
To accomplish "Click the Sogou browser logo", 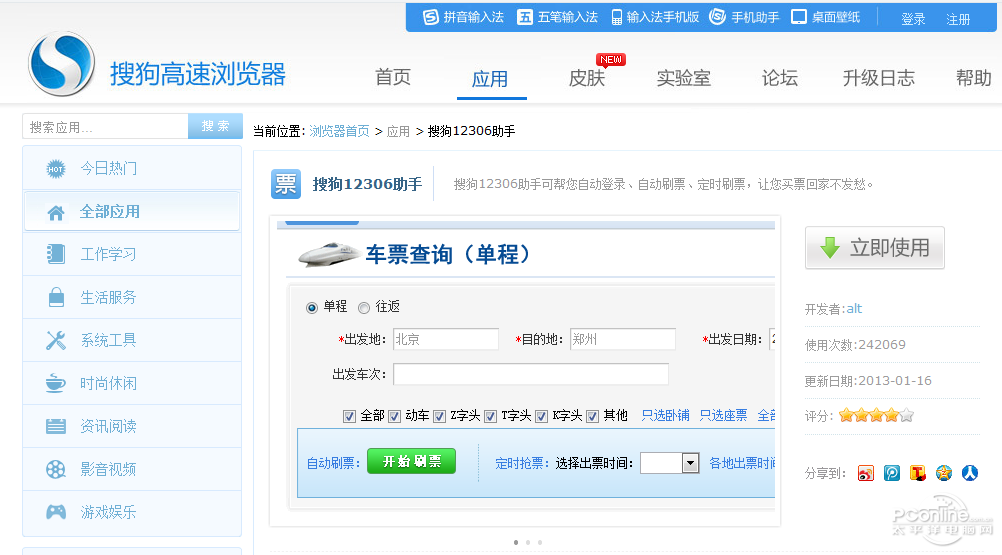I will pyautogui.click(x=61, y=64).
